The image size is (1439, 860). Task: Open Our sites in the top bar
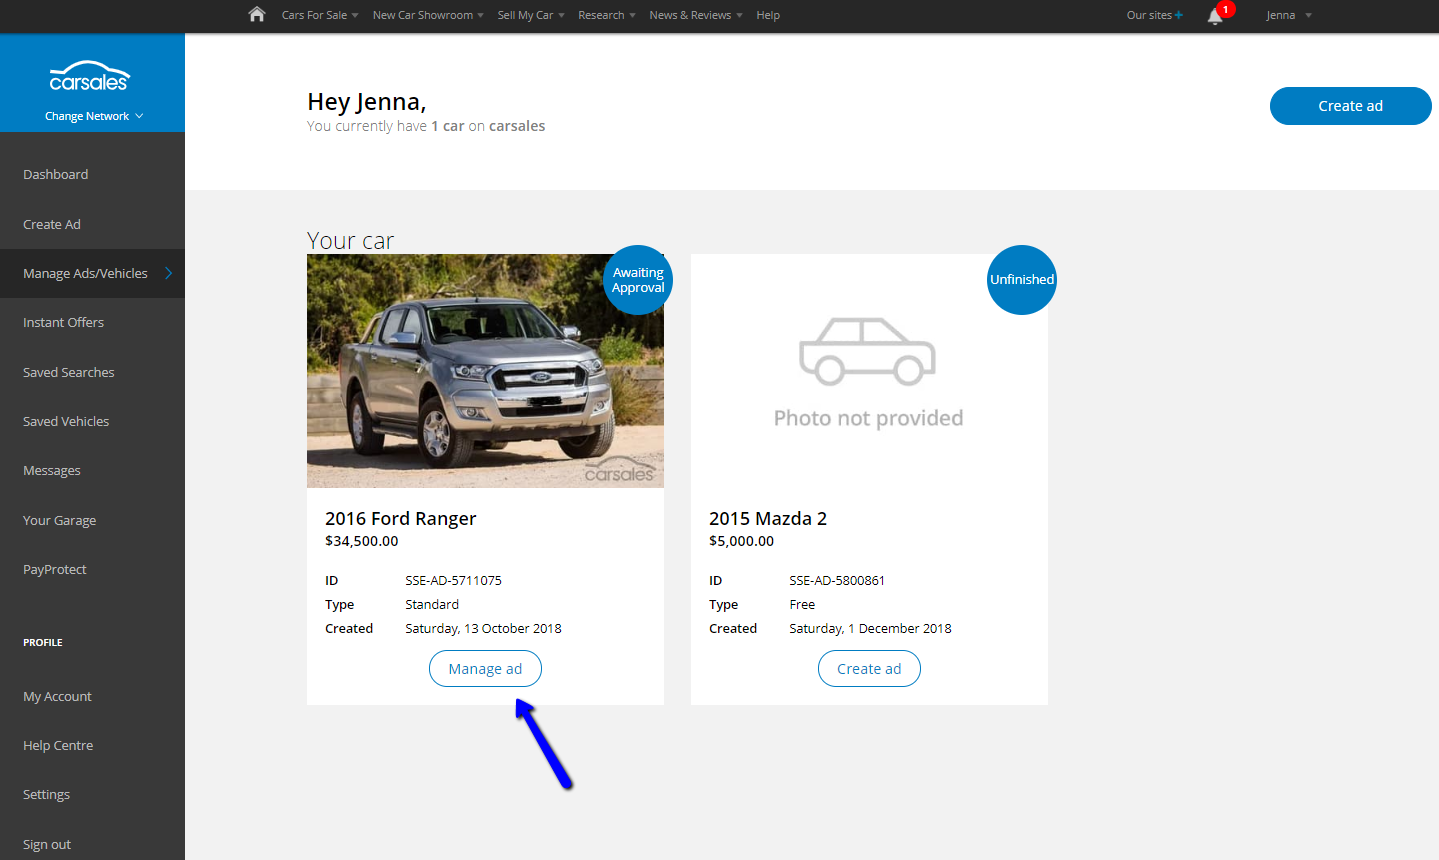tap(1149, 15)
